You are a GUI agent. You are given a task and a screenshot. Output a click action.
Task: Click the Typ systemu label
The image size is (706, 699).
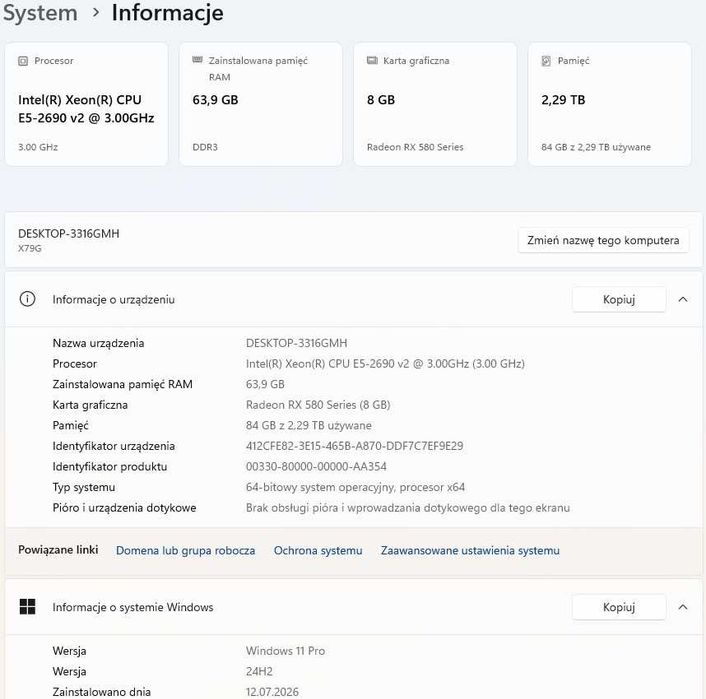tap(84, 487)
